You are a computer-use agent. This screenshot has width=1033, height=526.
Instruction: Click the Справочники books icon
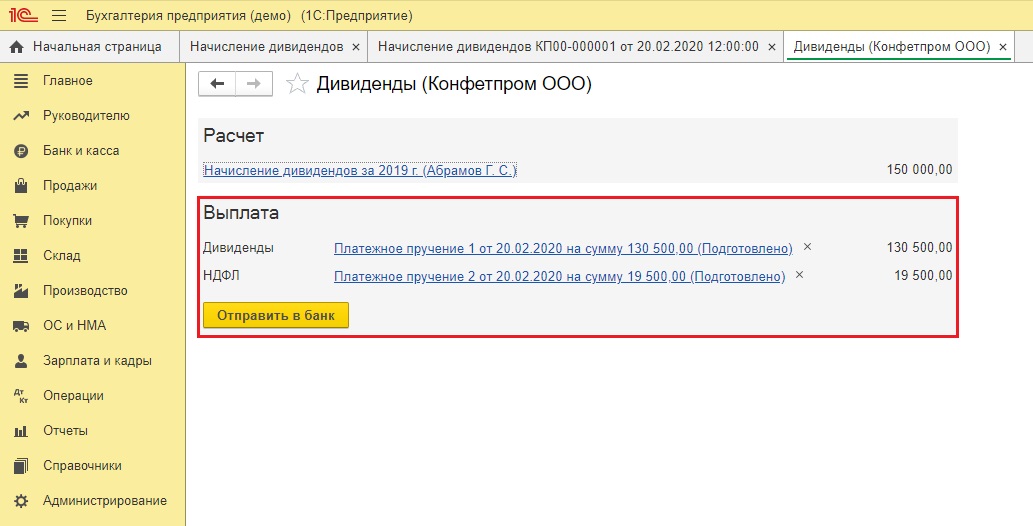pyautogui.click(x=21, y=466)
